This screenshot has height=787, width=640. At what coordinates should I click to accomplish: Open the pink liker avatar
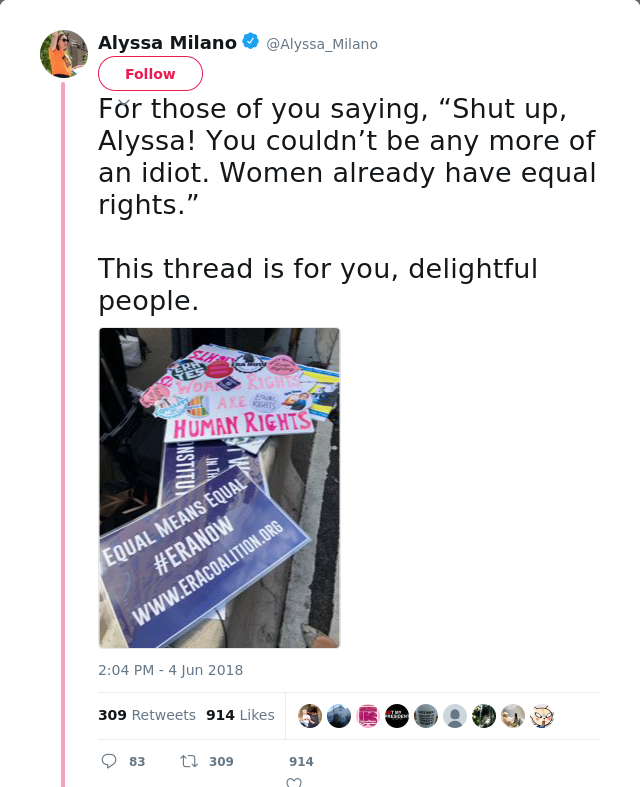pos(368,716)
